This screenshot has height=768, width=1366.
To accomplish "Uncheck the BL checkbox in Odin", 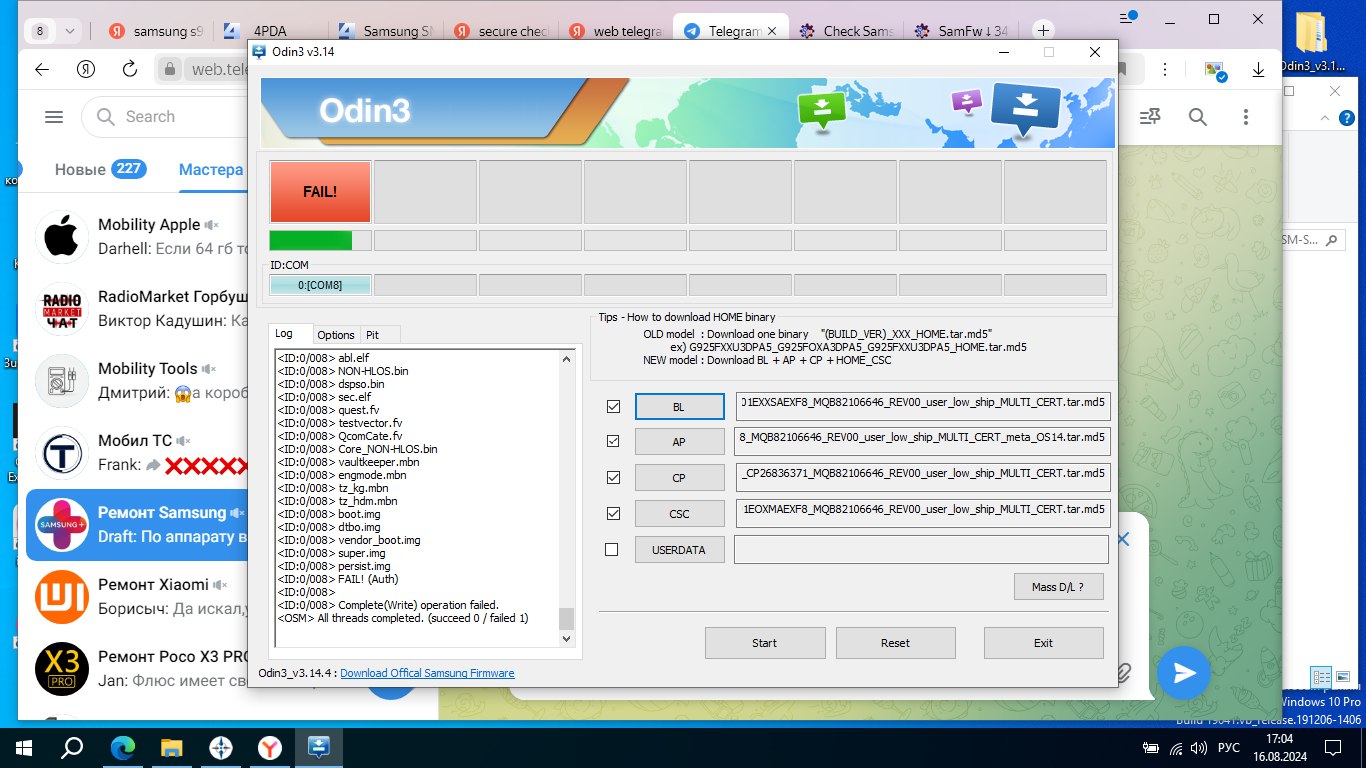I will [x=613, y=406].
